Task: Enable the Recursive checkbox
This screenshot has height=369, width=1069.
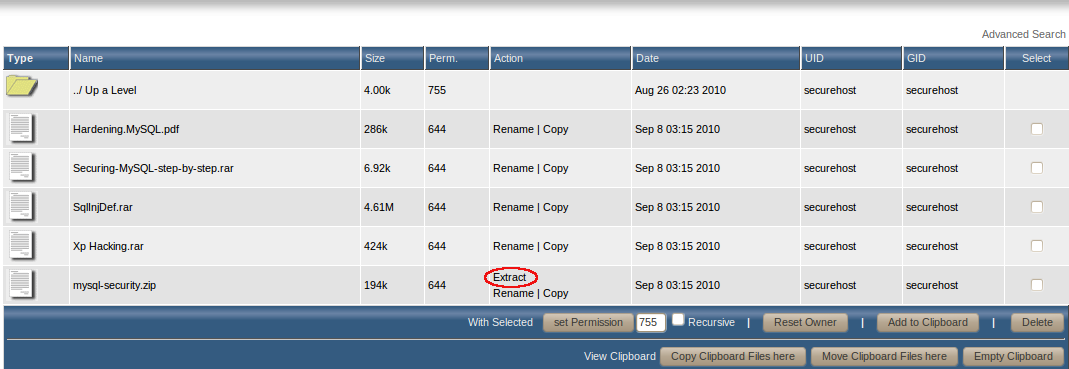Action: pyautogui.click(x=678, y=319)
